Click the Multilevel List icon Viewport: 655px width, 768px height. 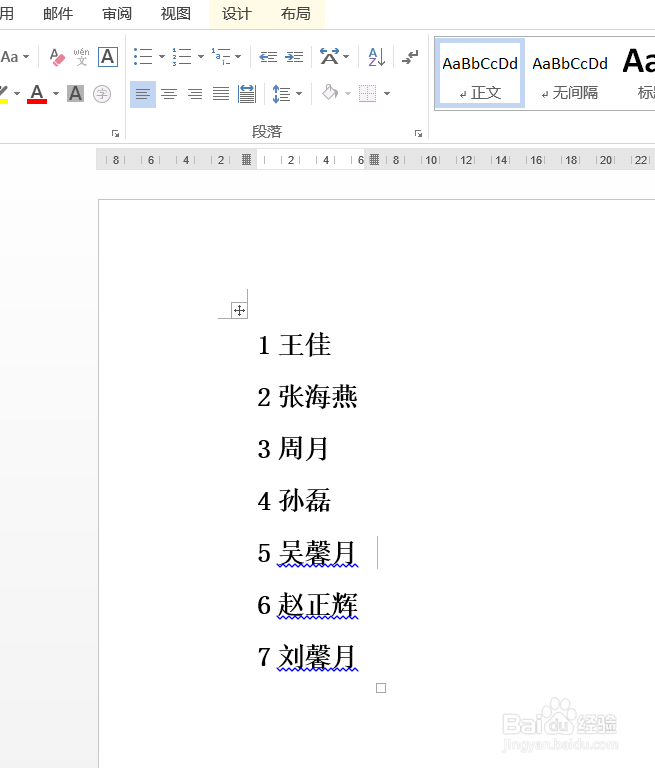click(x=221, y=57)
